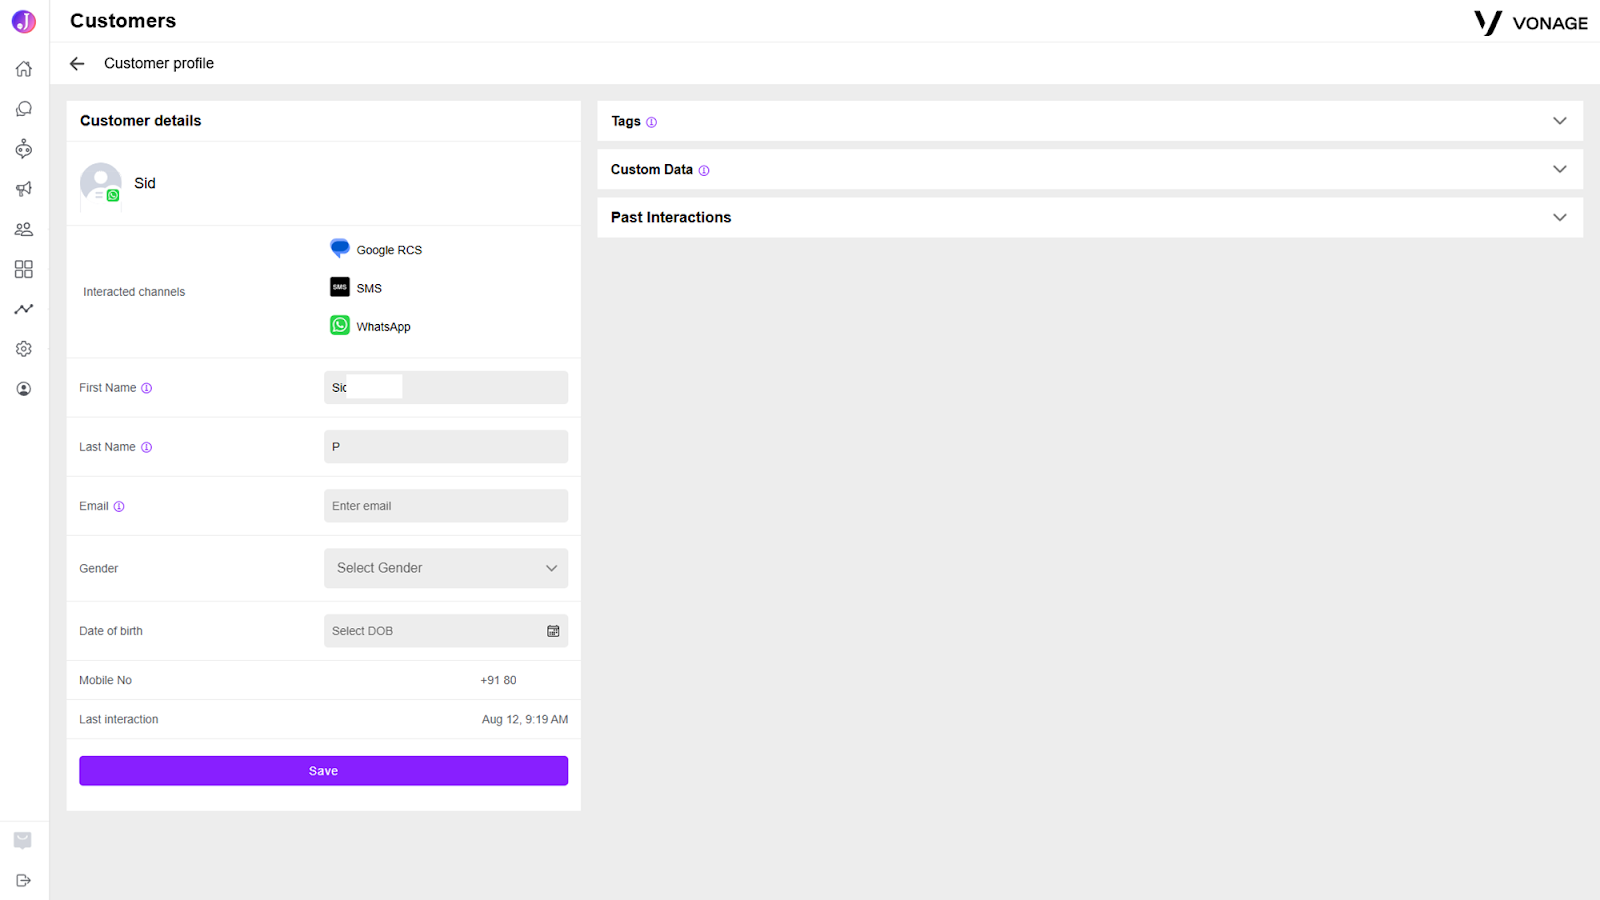
Task: Expand the Custom Data section chevron
Action: tap(1560, 169)
